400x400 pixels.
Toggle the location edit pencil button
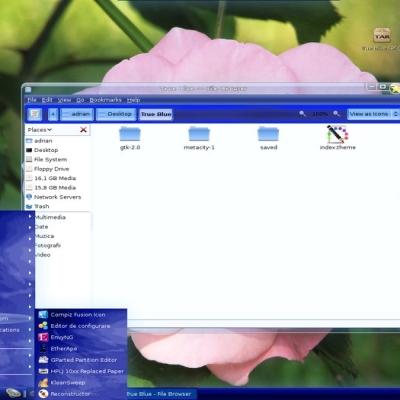[35, 114]
